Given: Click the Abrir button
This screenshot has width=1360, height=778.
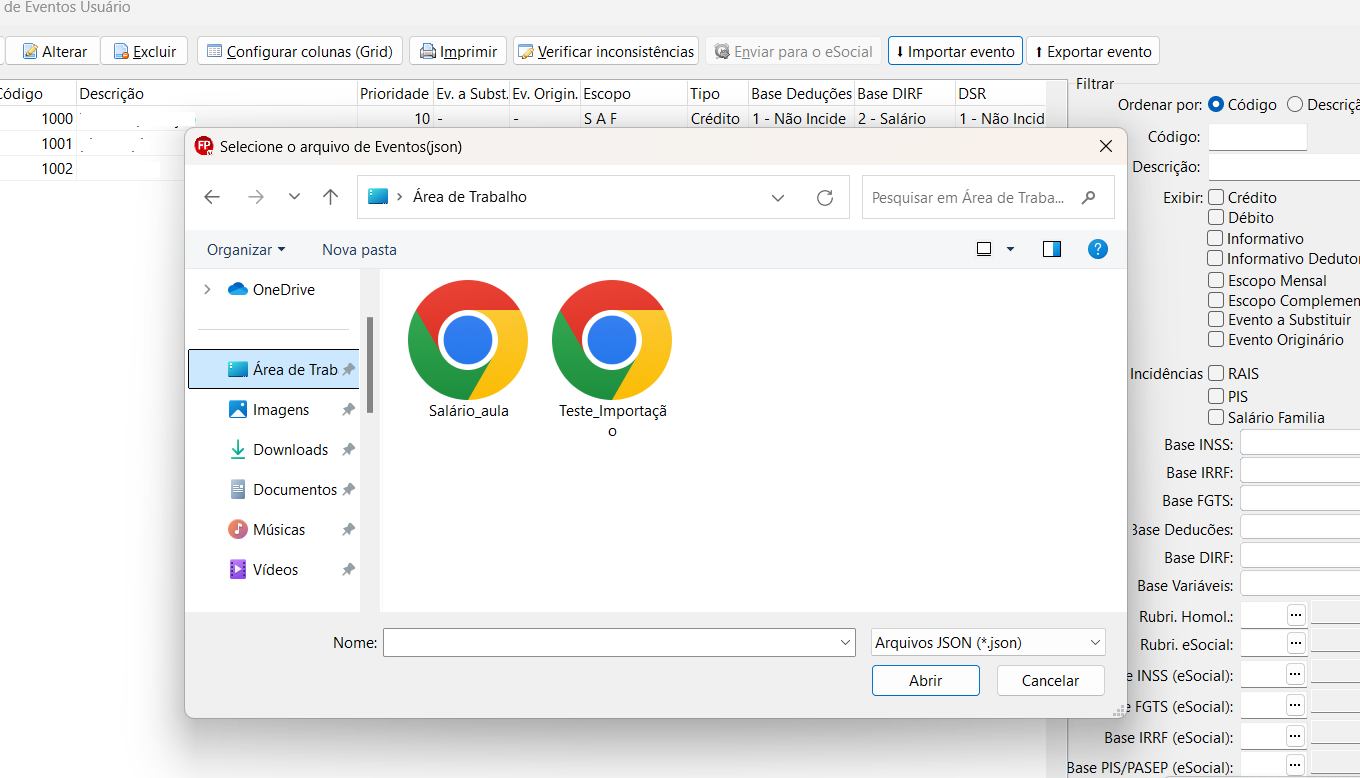Looking at the screenshot, I should click(925, 680).
